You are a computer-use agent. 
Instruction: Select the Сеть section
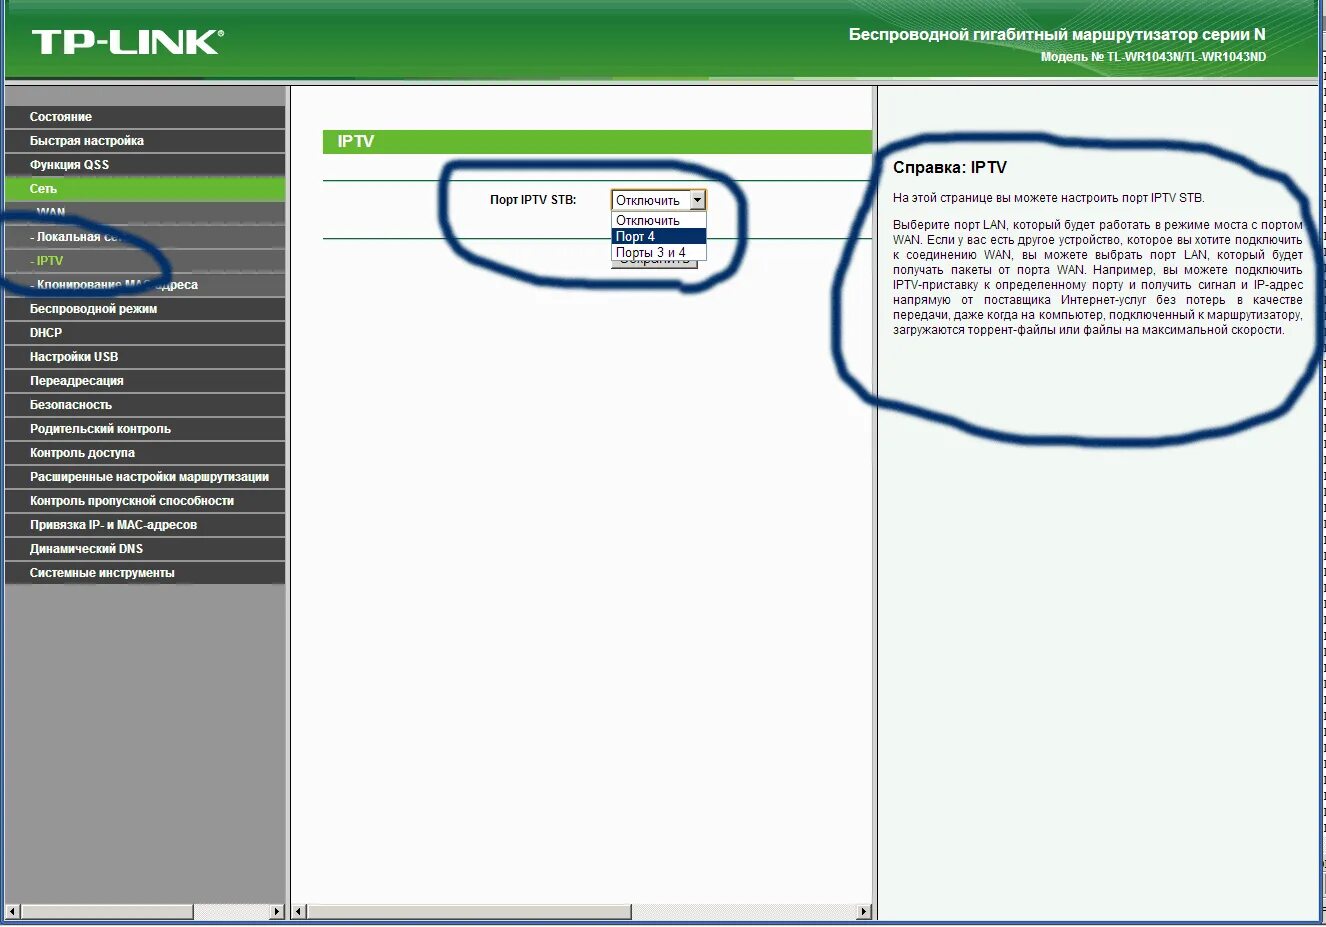145,189
